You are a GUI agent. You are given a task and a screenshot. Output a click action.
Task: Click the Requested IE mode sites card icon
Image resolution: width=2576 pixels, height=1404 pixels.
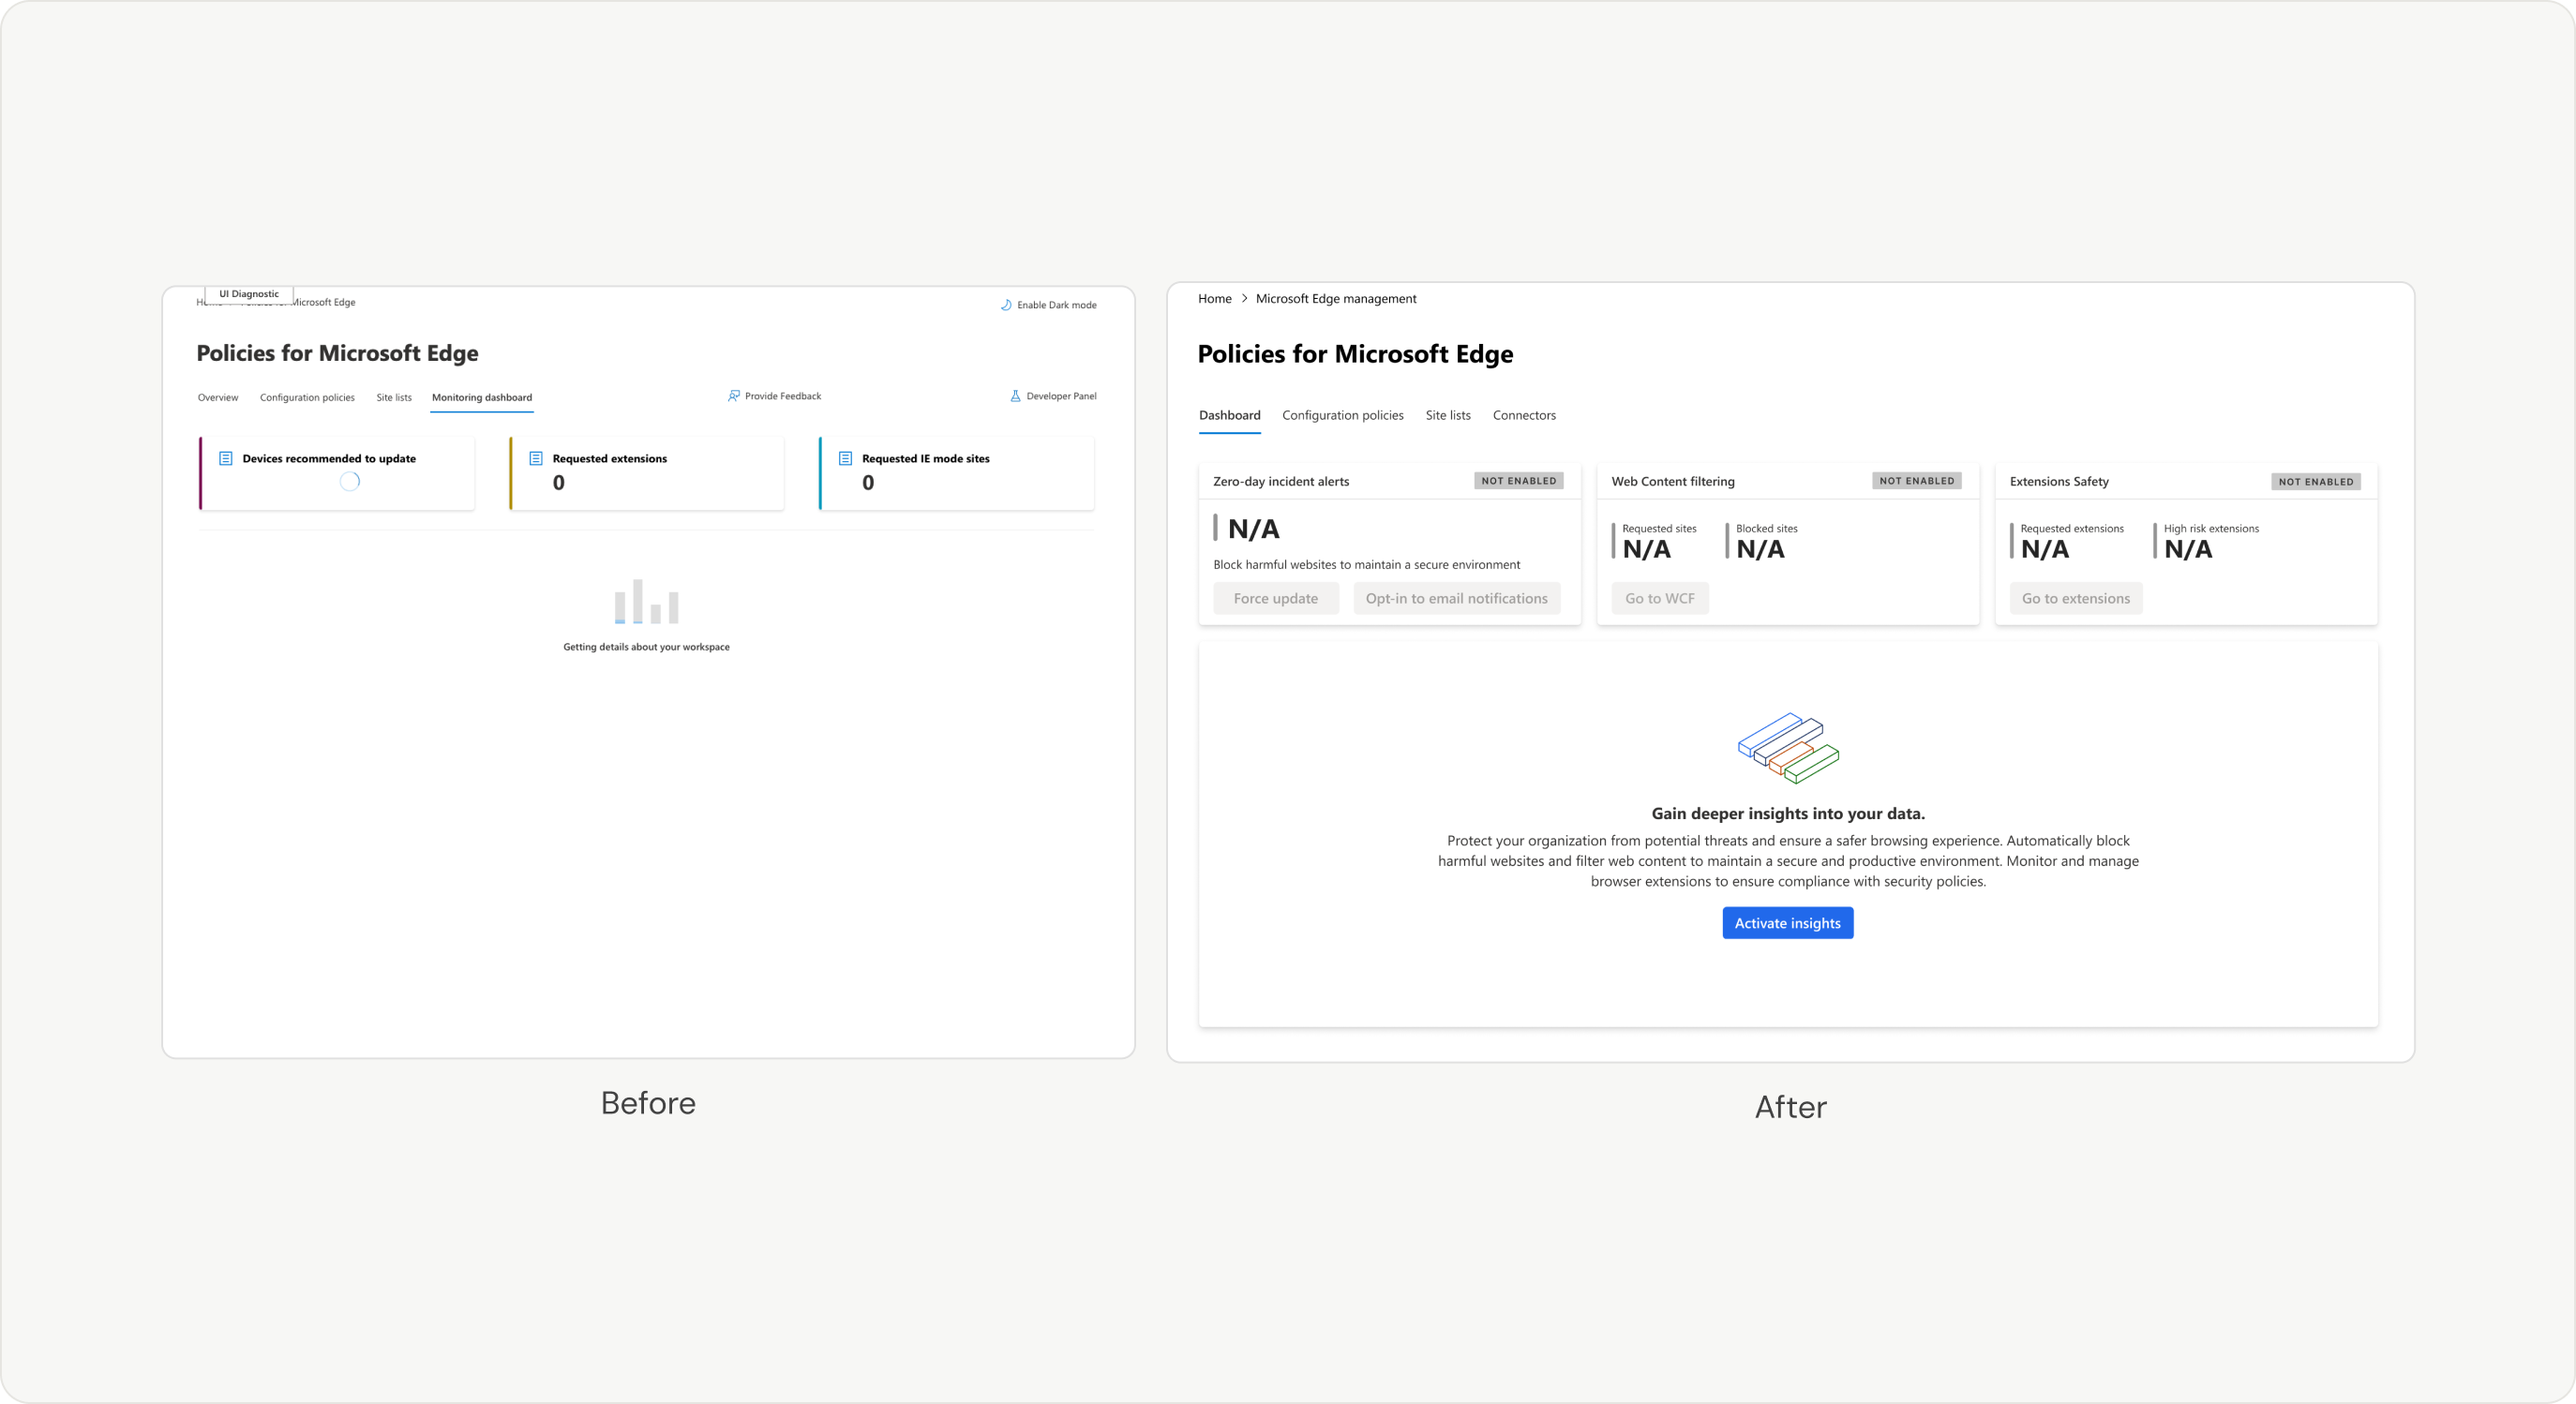pos(845,458)
